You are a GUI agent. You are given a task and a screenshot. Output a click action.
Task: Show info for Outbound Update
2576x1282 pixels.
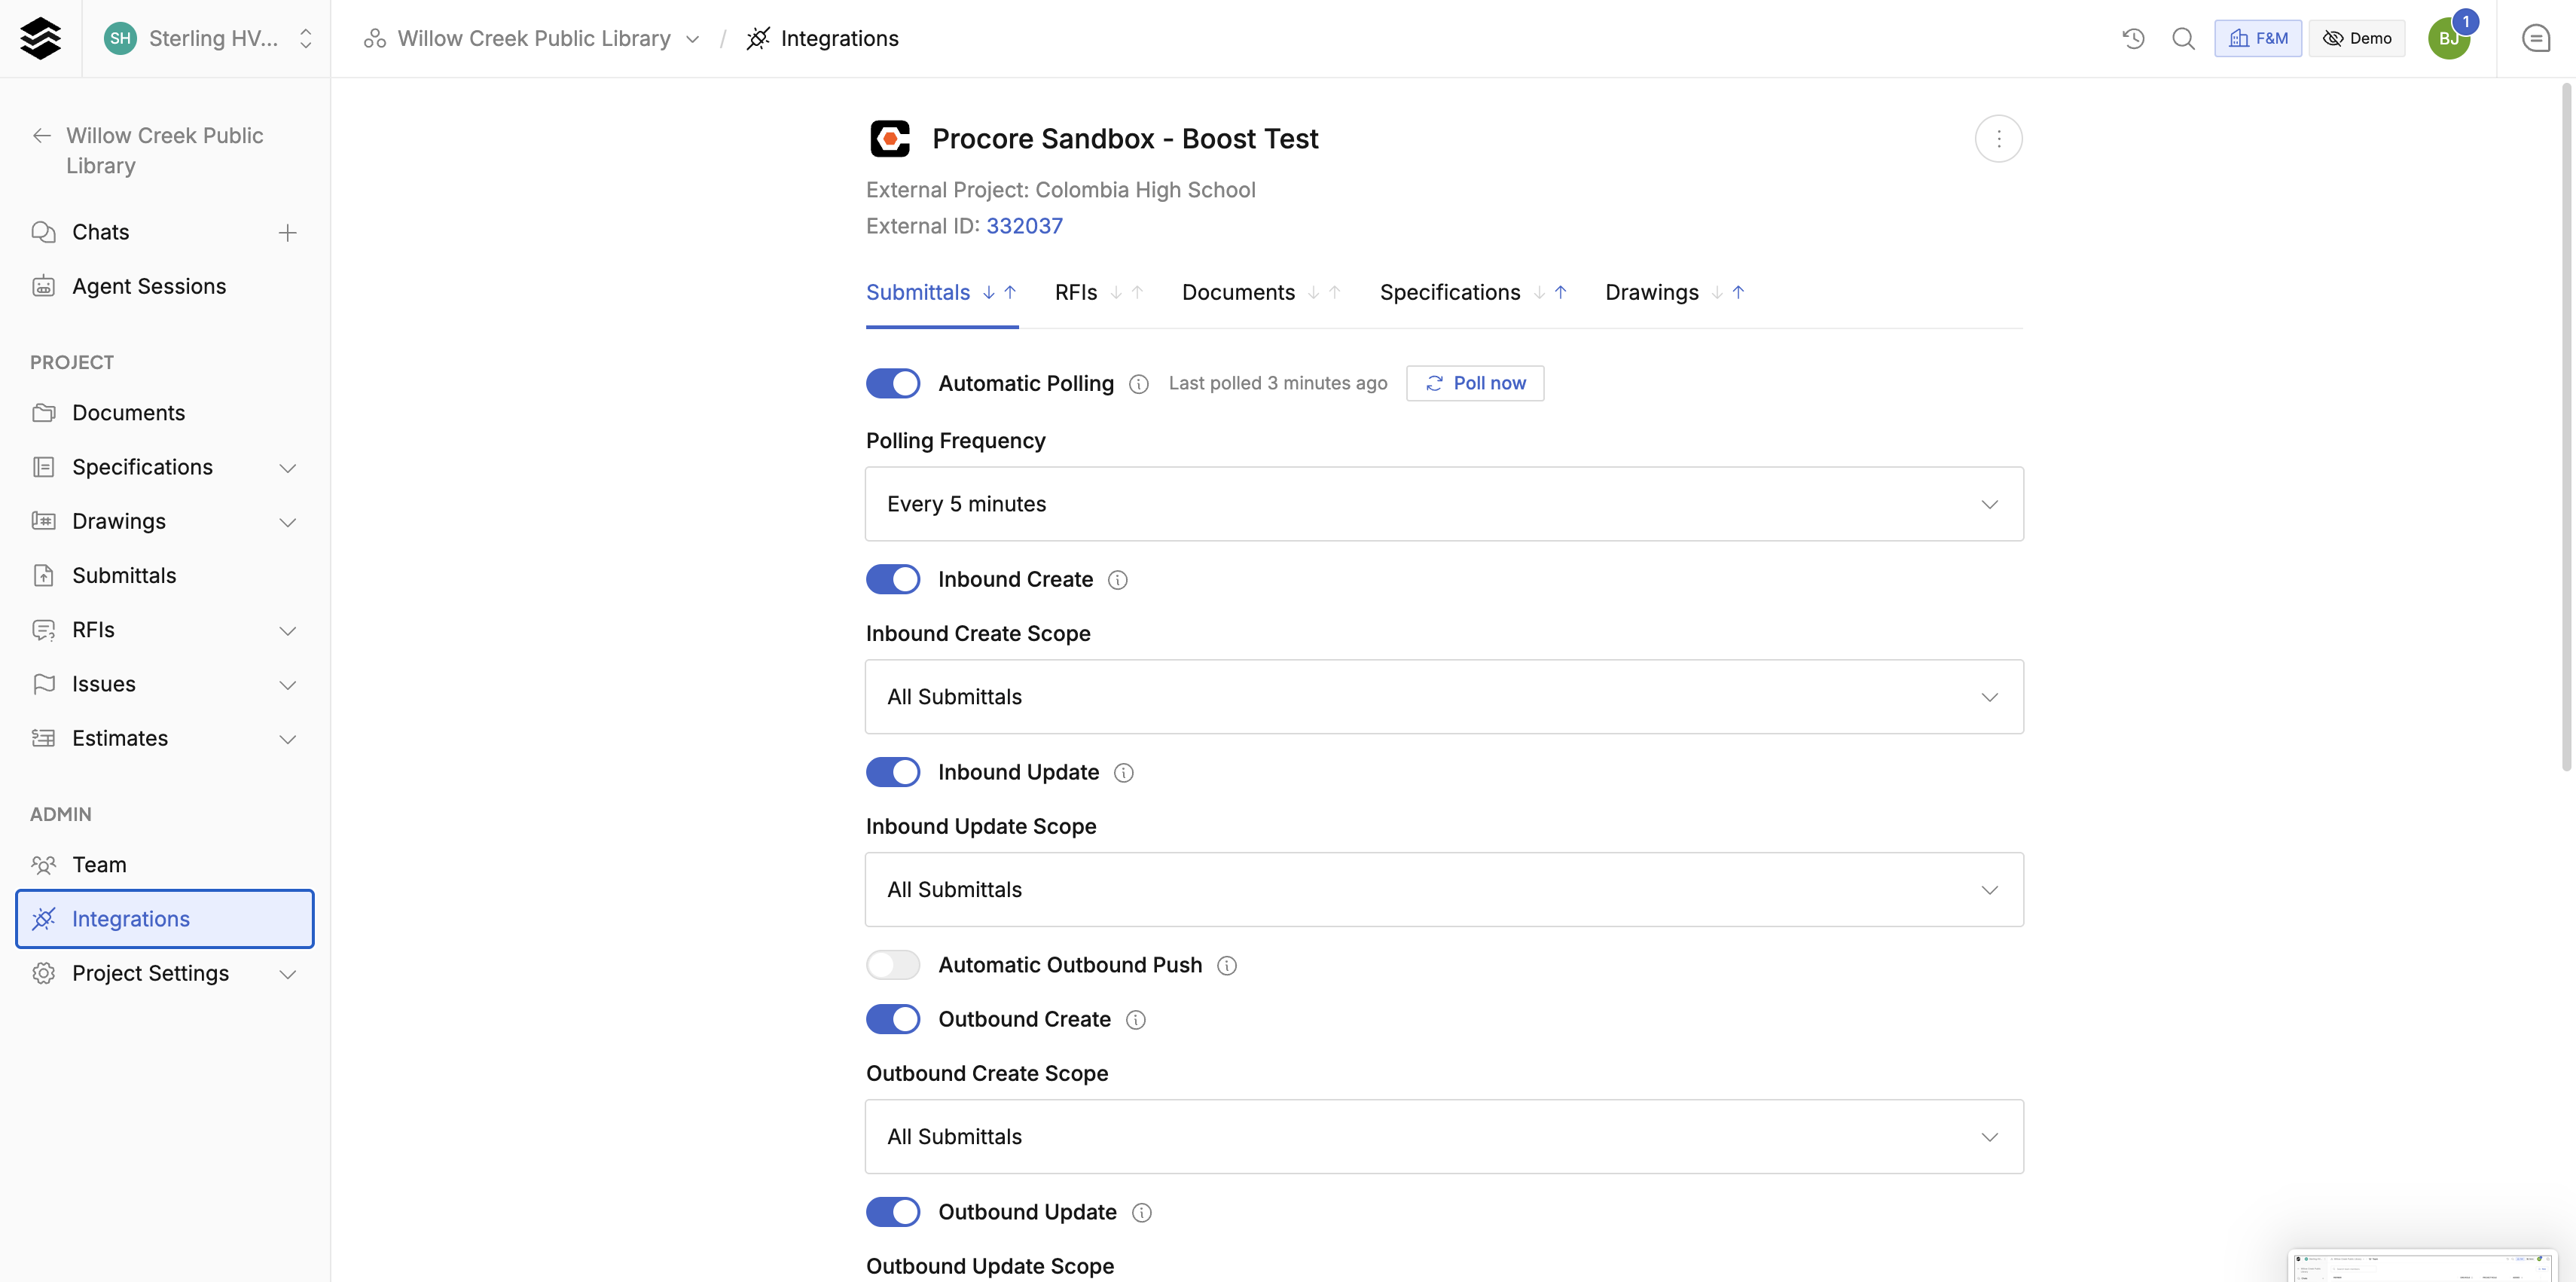[1141, 1213]
